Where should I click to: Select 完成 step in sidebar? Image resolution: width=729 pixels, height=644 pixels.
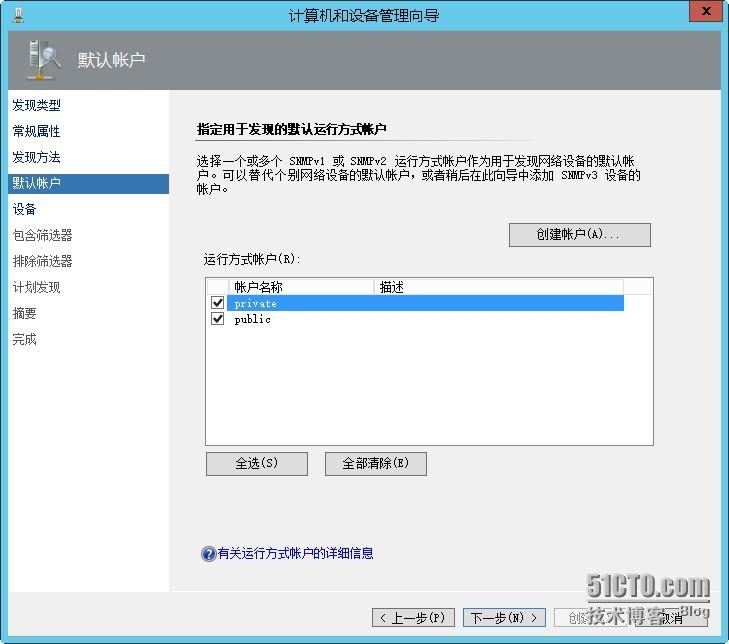24,339
